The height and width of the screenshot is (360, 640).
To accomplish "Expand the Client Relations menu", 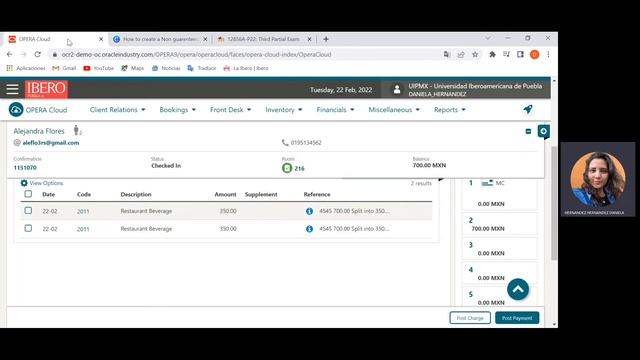I will [118, 109].
